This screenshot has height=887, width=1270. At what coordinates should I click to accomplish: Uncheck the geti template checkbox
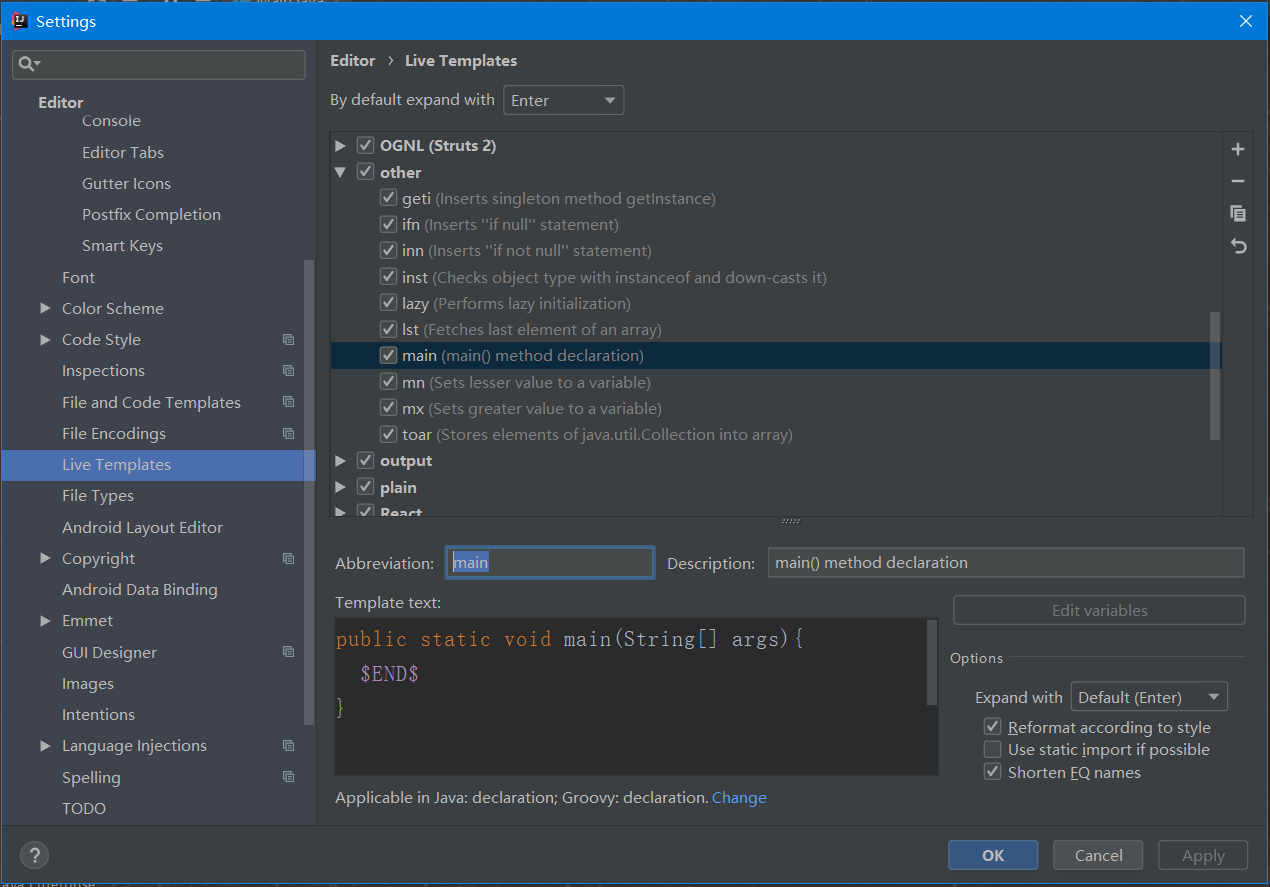[x=388, y=198]
